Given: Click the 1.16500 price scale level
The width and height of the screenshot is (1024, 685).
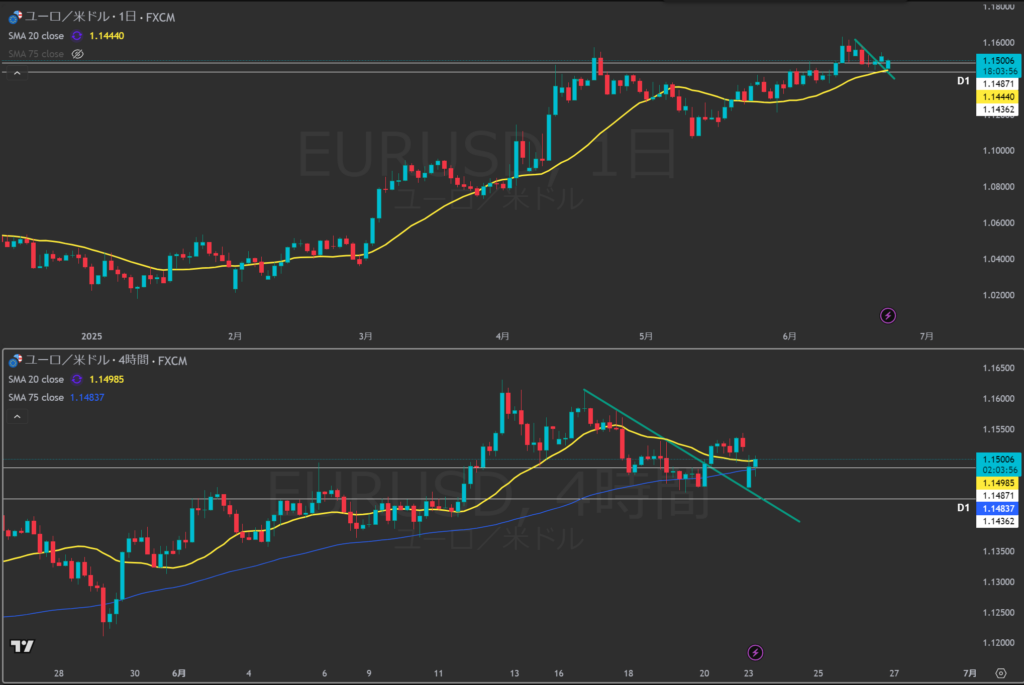Looking at the screenshot, I should point(999,368).
